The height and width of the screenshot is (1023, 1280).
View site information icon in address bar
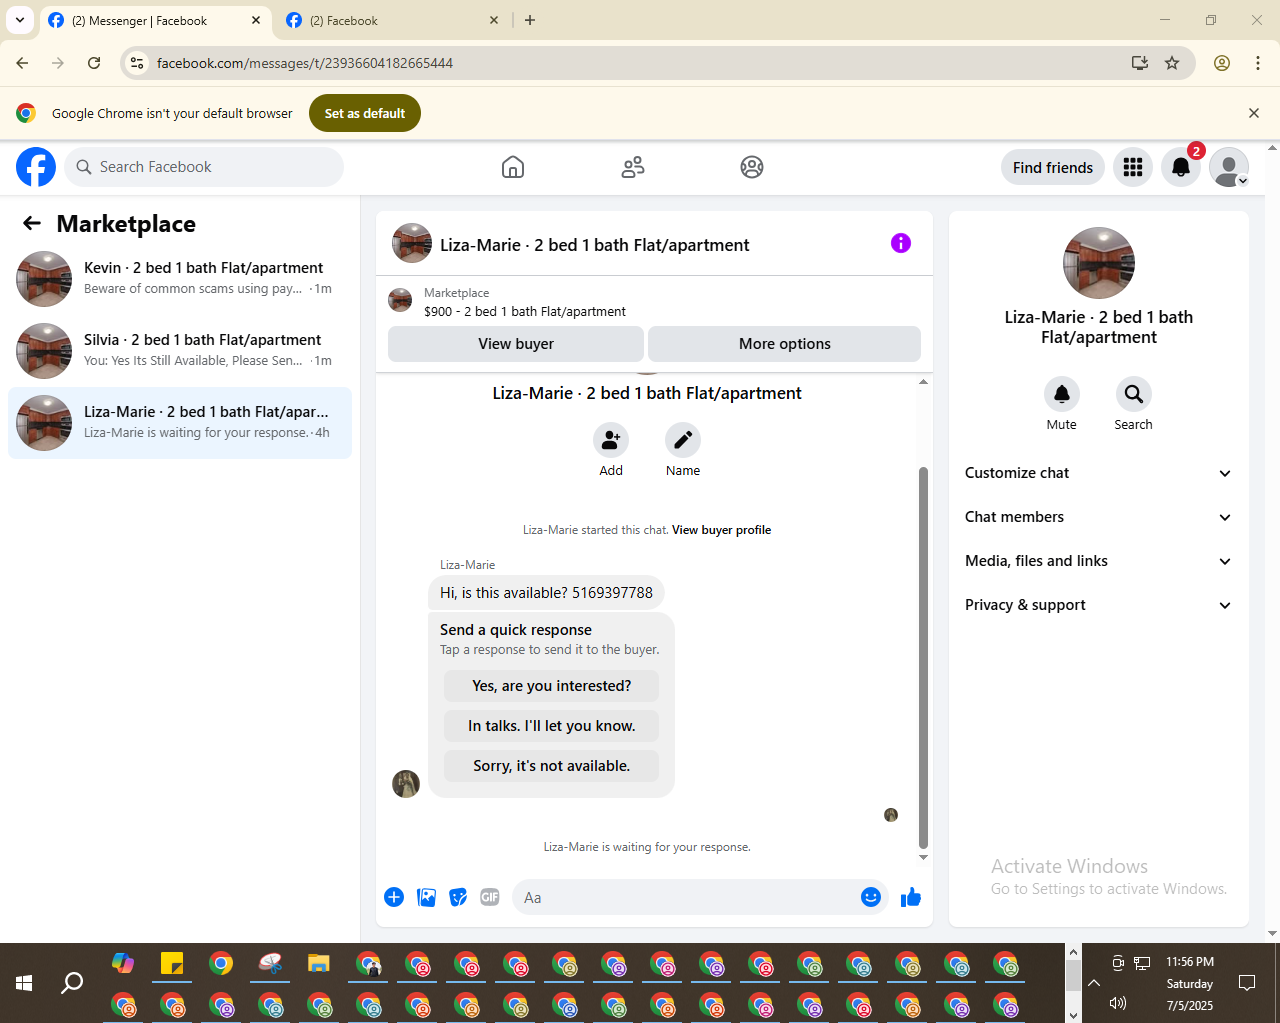(x=138, y=63)
